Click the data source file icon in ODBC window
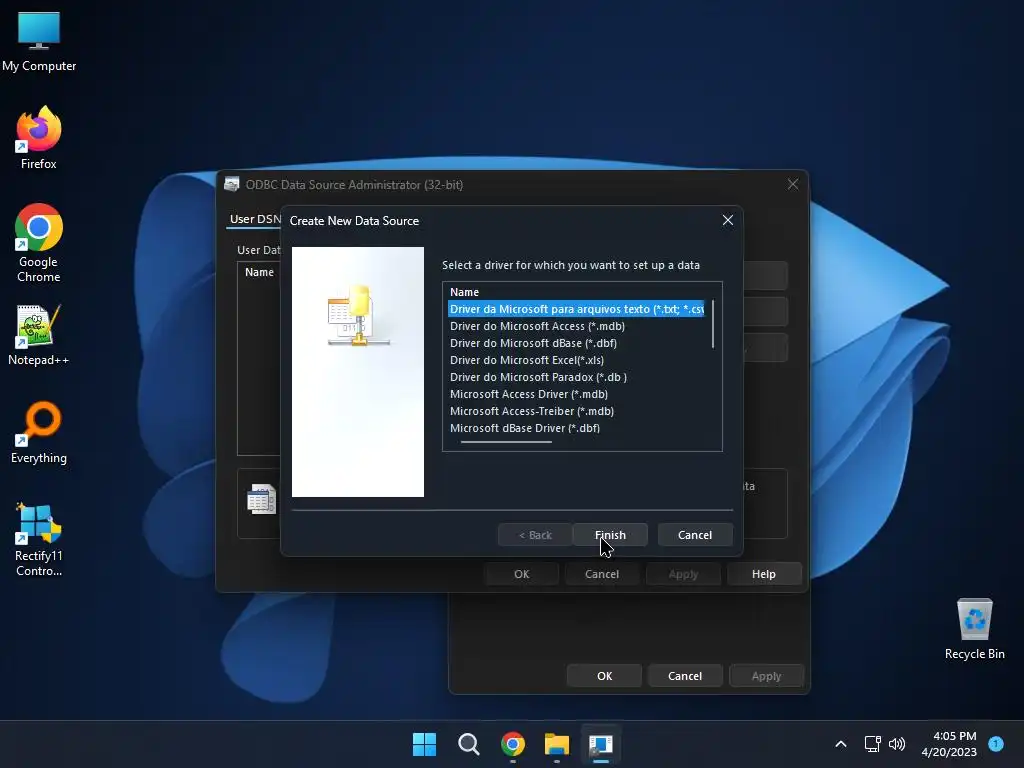Viewport: 1024px width, 768px height. tap(262, 499)
